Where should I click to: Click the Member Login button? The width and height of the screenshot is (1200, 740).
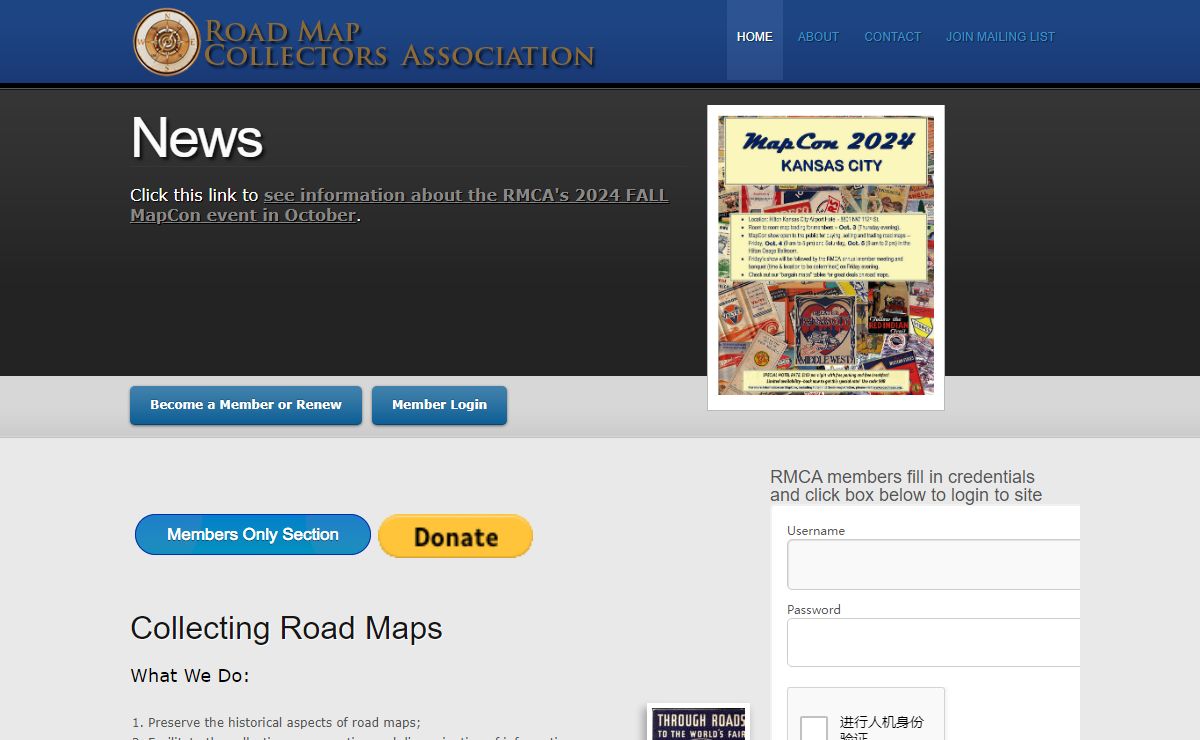coord(439,405)
